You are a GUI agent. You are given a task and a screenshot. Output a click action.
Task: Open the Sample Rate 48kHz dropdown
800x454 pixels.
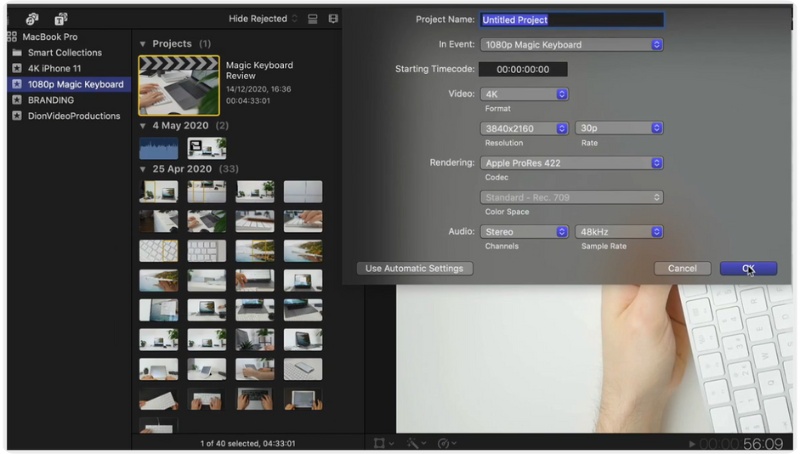click(x=619, y=232)
